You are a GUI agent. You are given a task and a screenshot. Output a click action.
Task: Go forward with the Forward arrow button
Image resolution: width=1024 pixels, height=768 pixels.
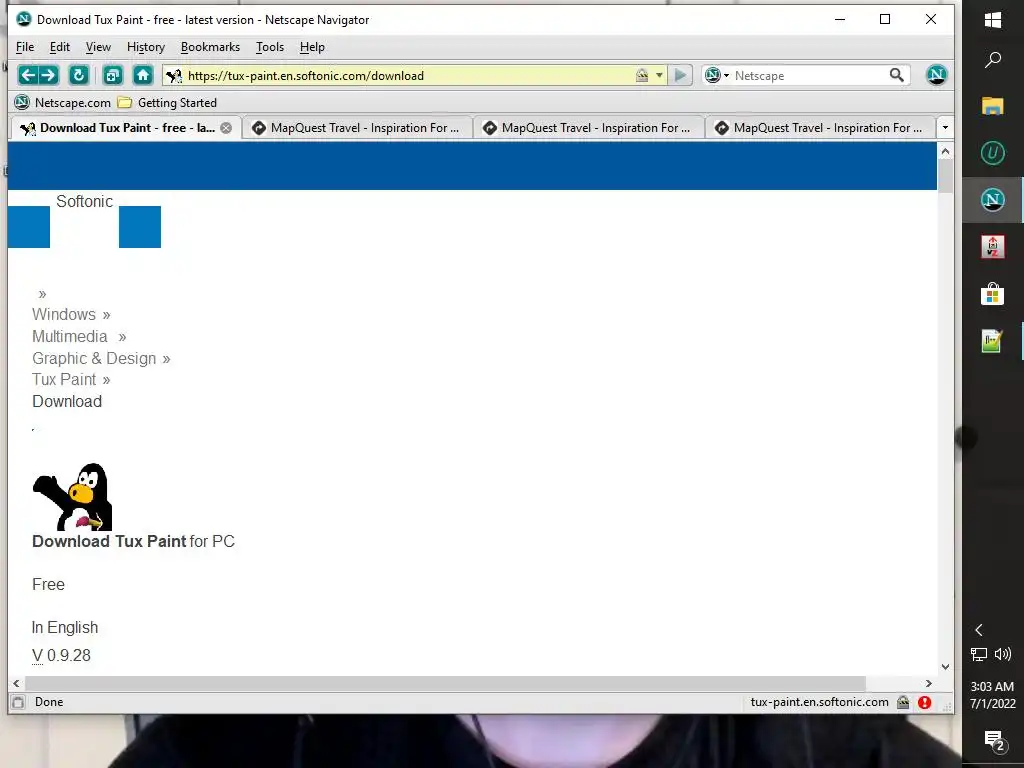[49, 75]
